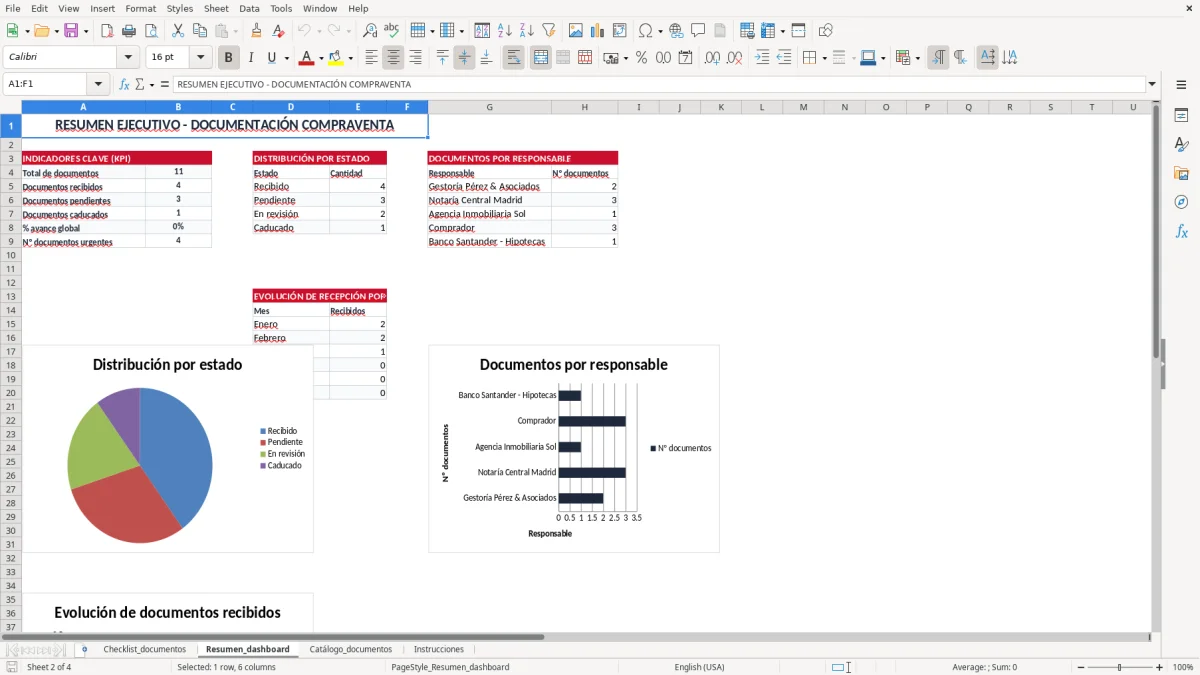The image size is (1200, 675).
Task: Open the Styles menu
Action: (180, 8)
